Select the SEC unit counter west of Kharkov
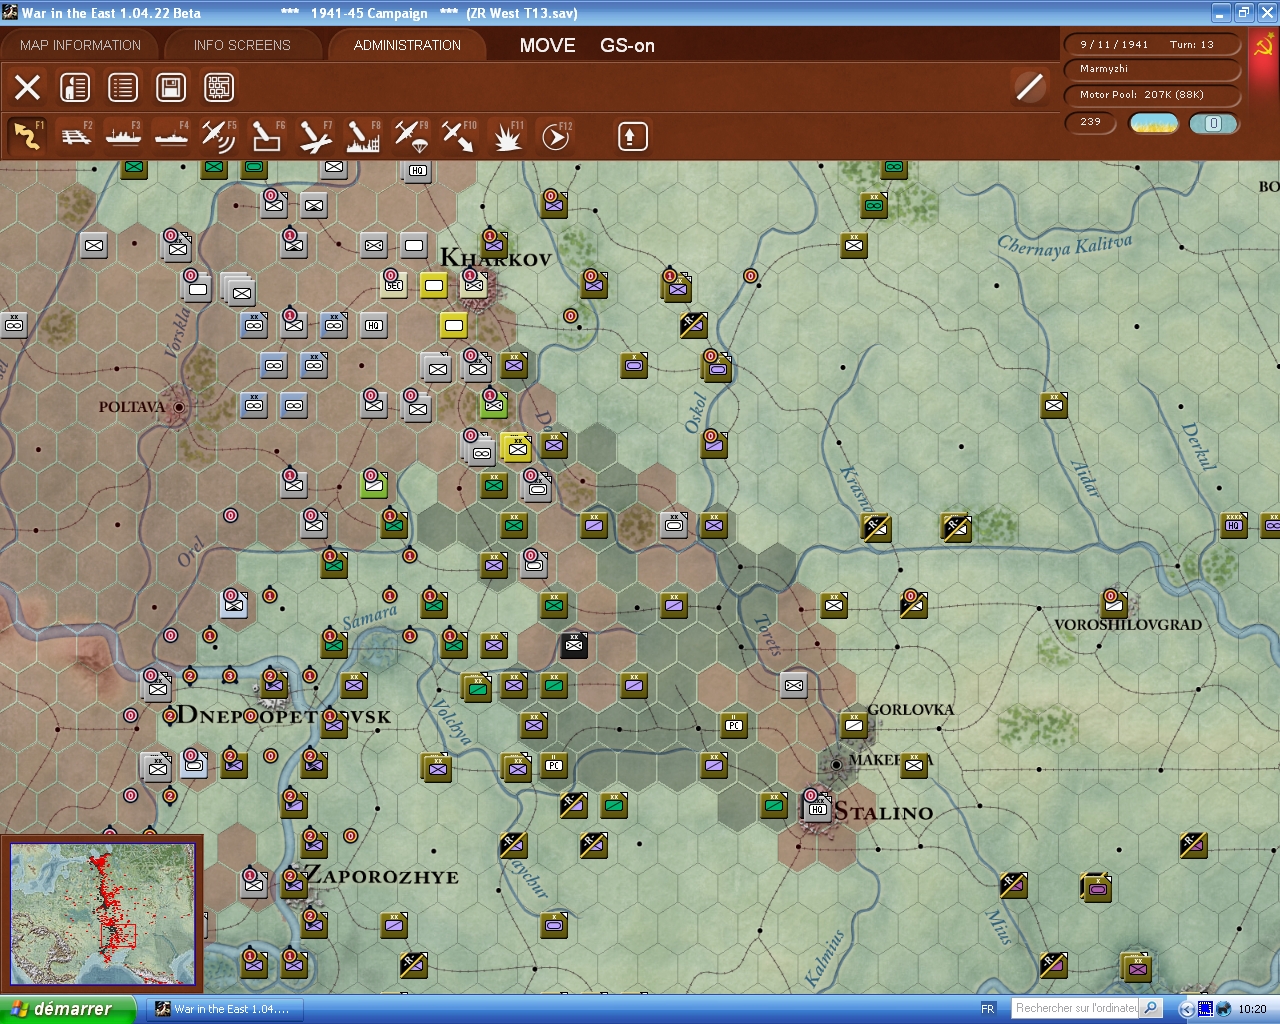Viewport: 1280px width, 1024px height. click(x=394, y=285)
